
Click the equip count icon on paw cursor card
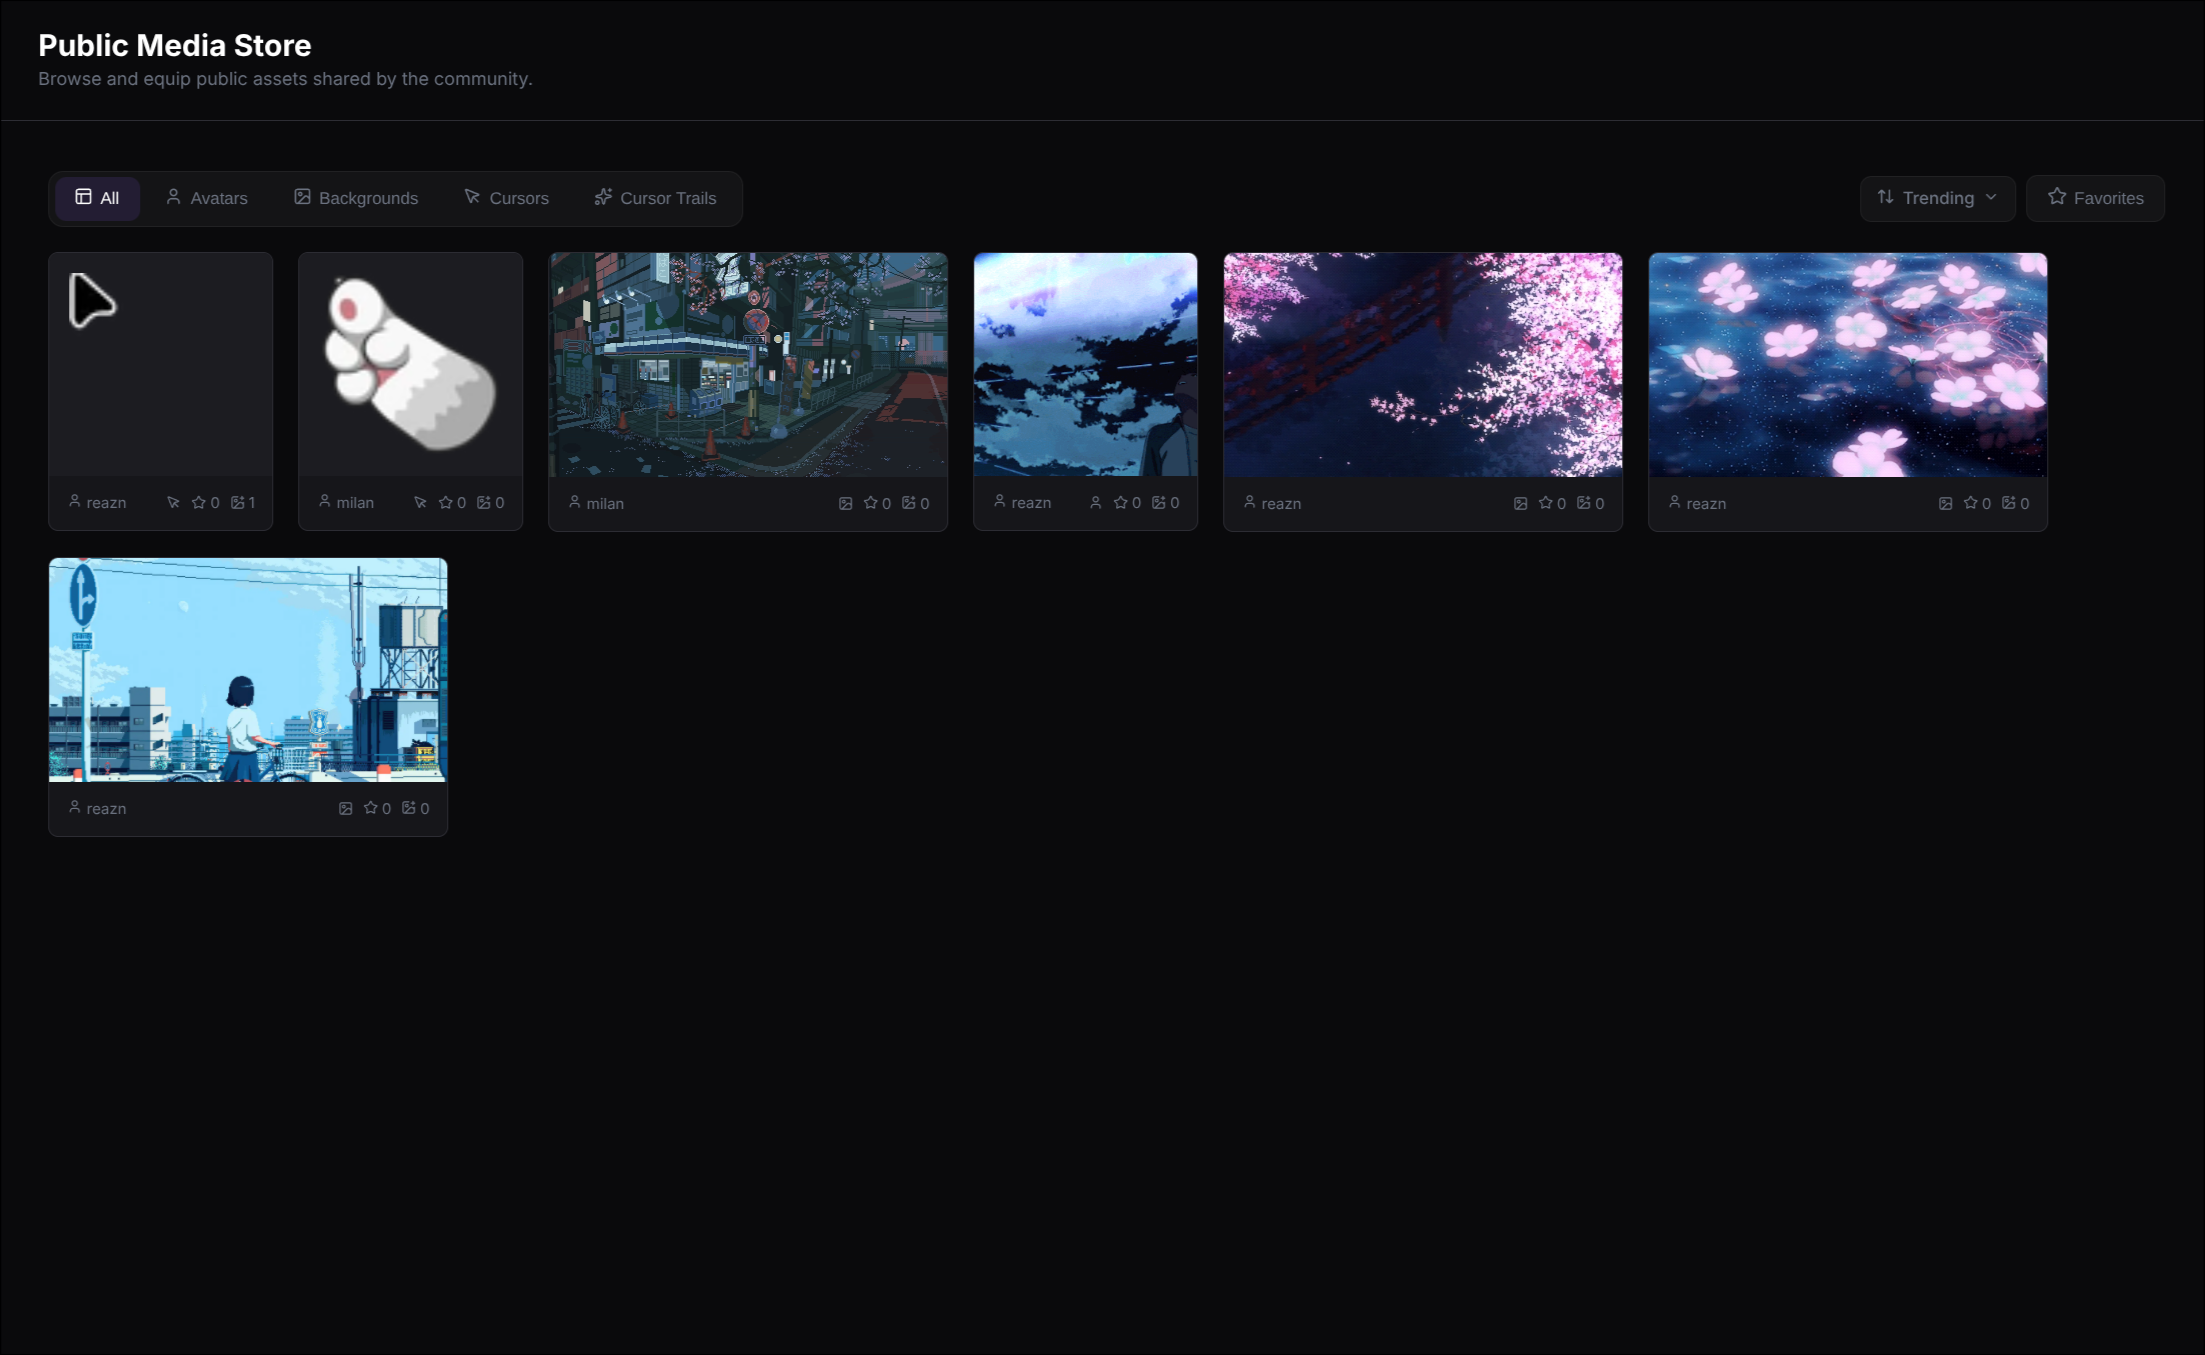click(484, 502)
